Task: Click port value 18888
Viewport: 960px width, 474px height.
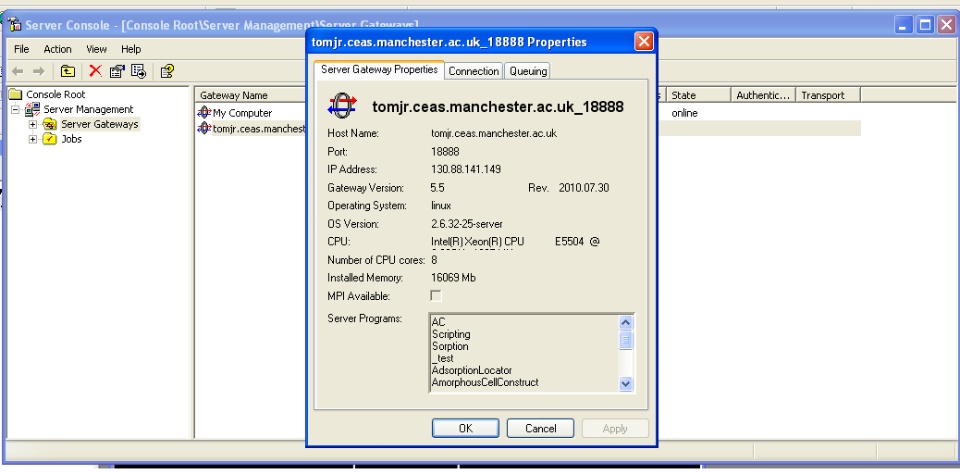Action: point(445,151)
